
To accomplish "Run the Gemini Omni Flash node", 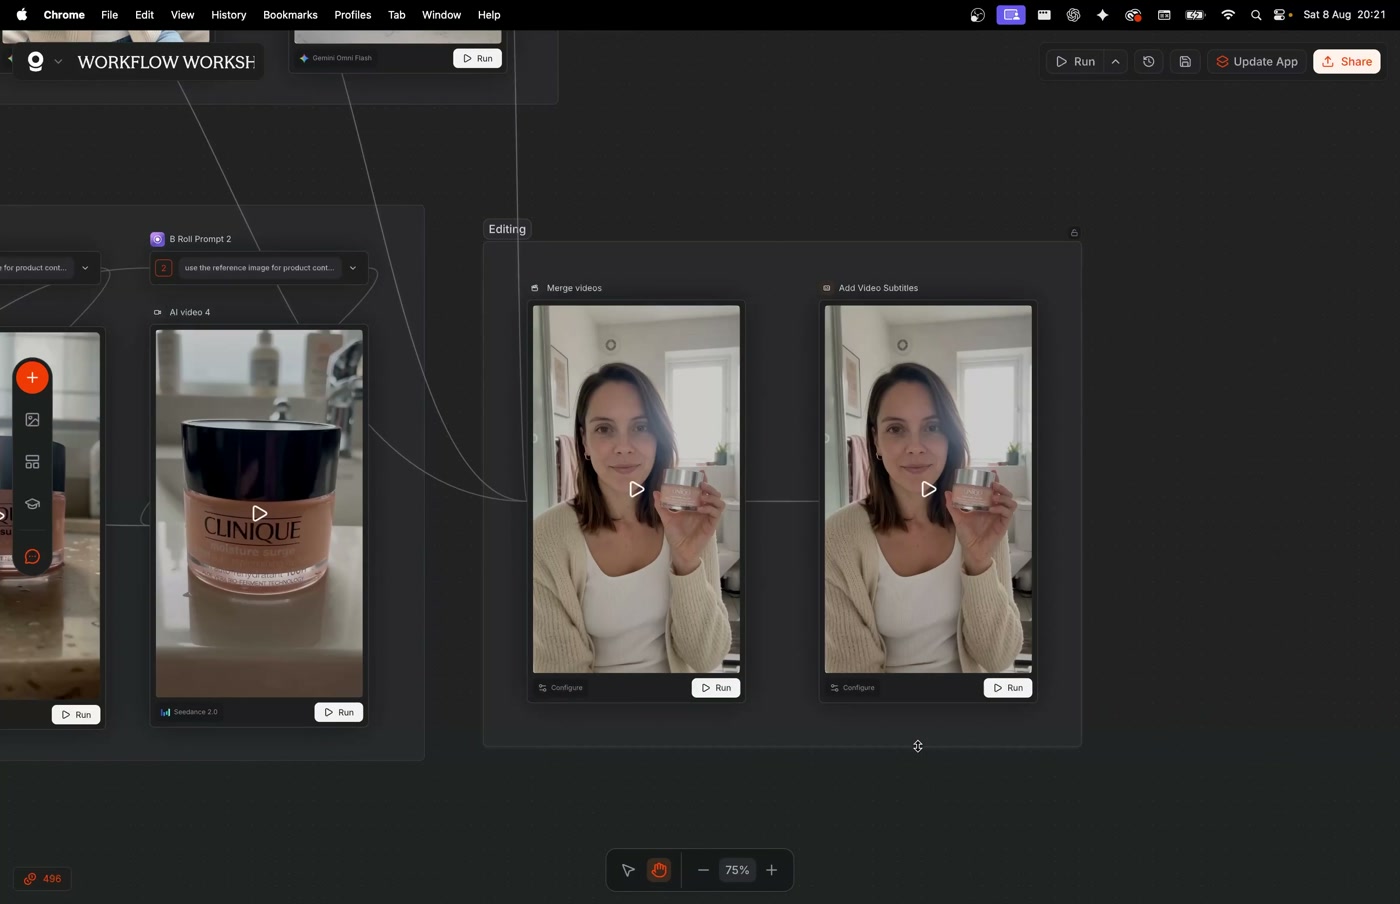I will [477, 58].
